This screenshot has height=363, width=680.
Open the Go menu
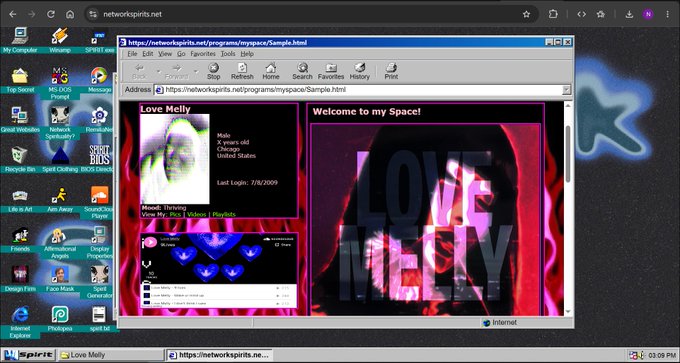tap(181, 54)
